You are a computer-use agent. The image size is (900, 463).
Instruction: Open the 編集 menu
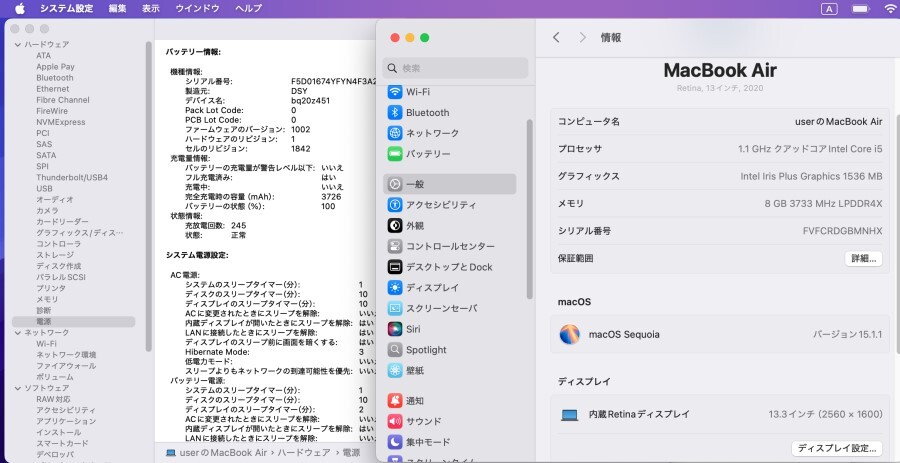tap(117, 9)
